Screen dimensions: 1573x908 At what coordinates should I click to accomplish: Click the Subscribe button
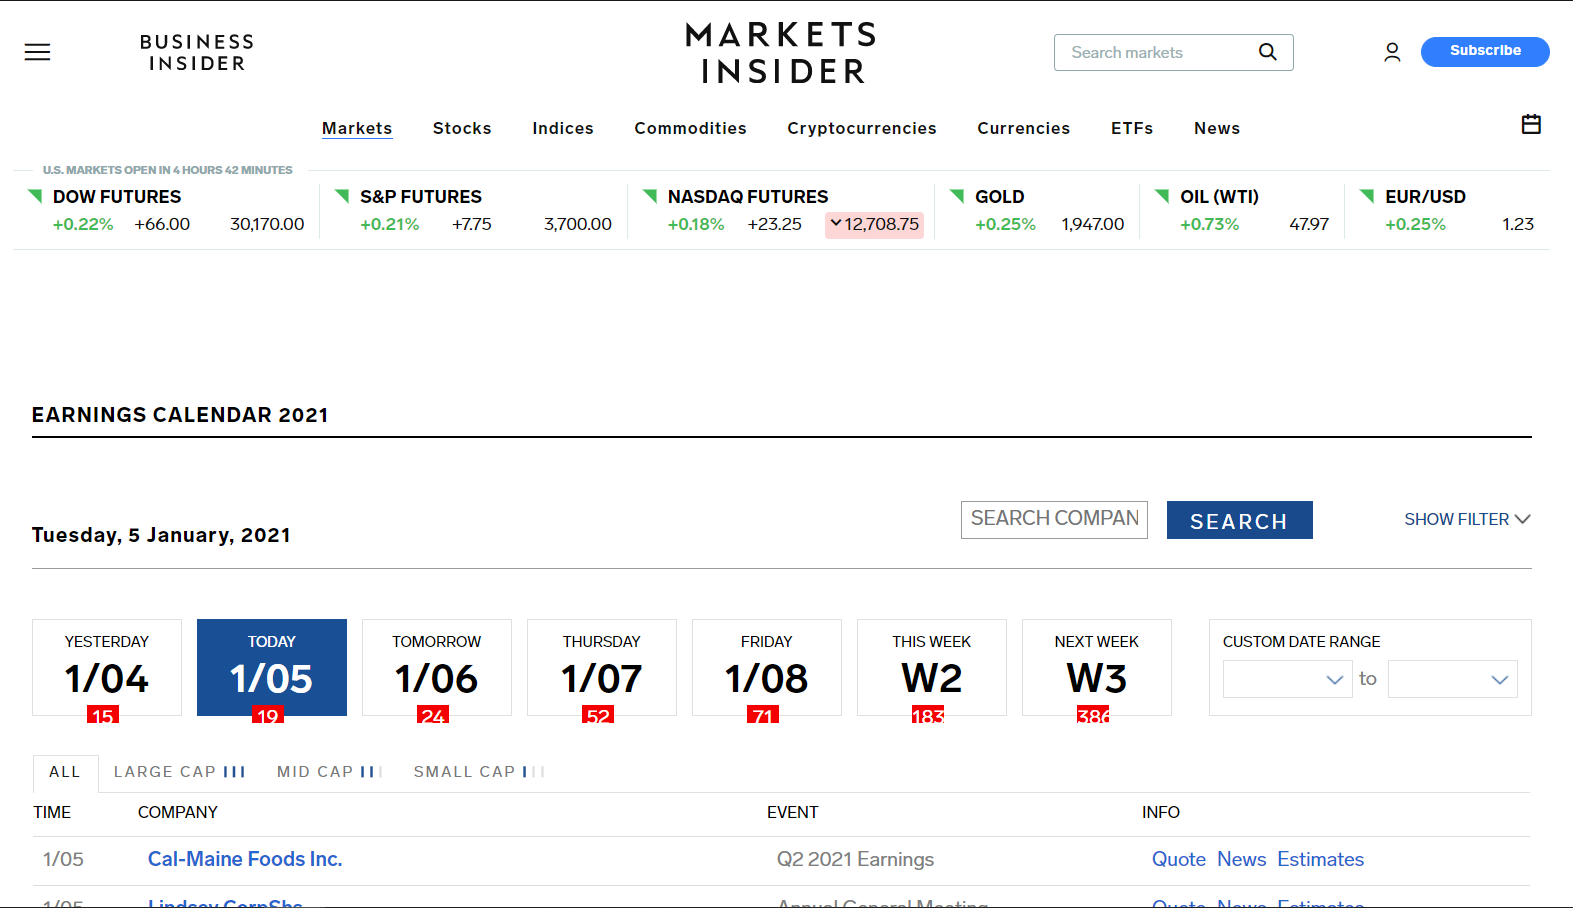[1485, 51]
